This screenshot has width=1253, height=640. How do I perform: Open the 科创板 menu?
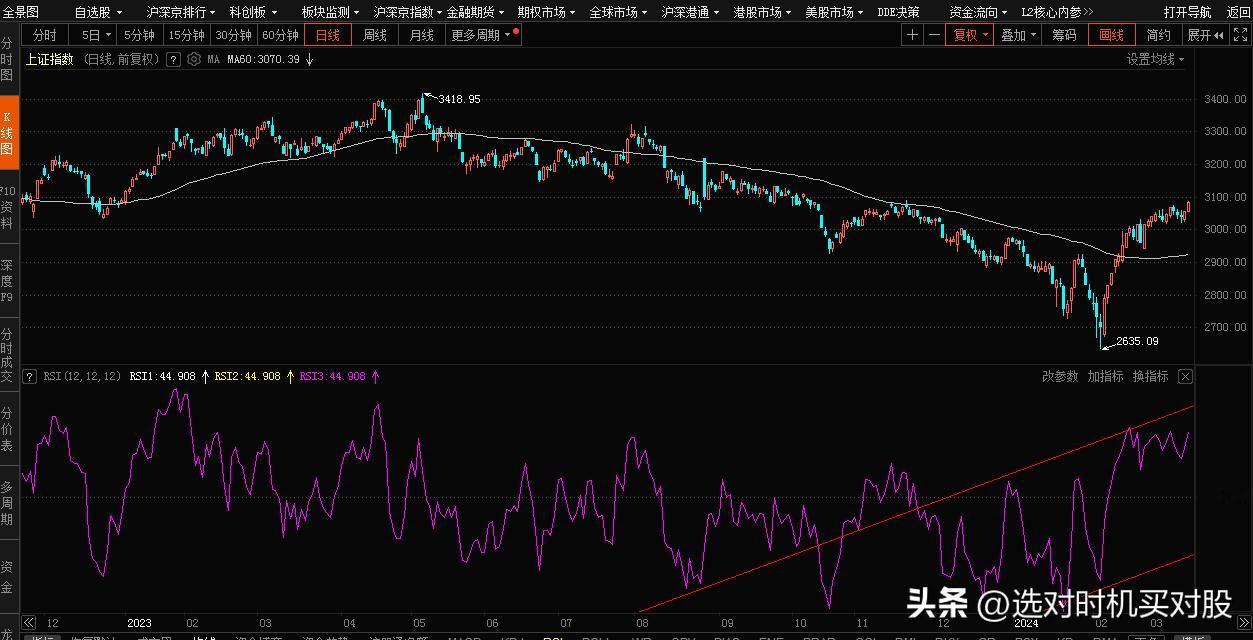253,12
